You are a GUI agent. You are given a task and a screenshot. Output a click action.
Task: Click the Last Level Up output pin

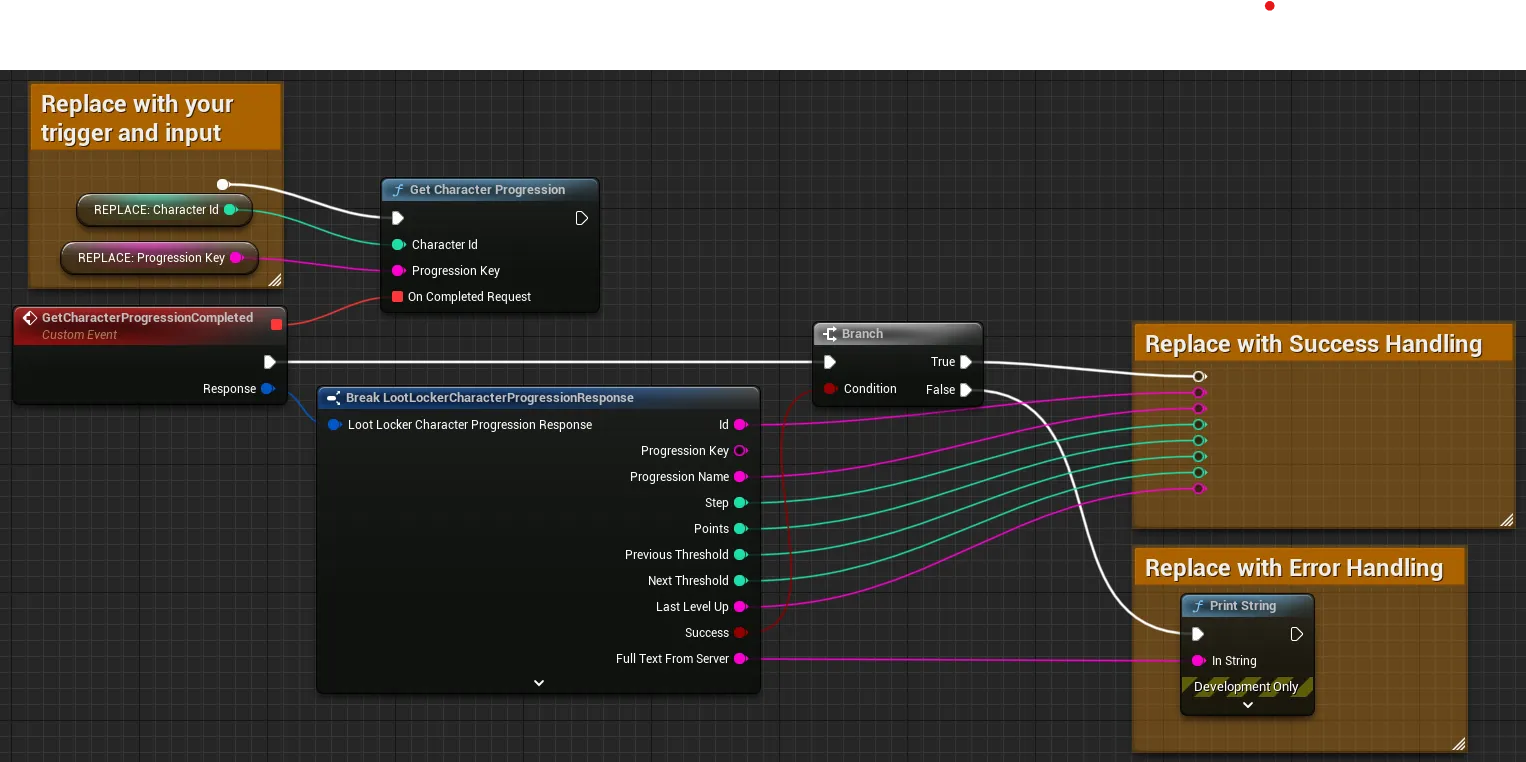click(741, 606)
